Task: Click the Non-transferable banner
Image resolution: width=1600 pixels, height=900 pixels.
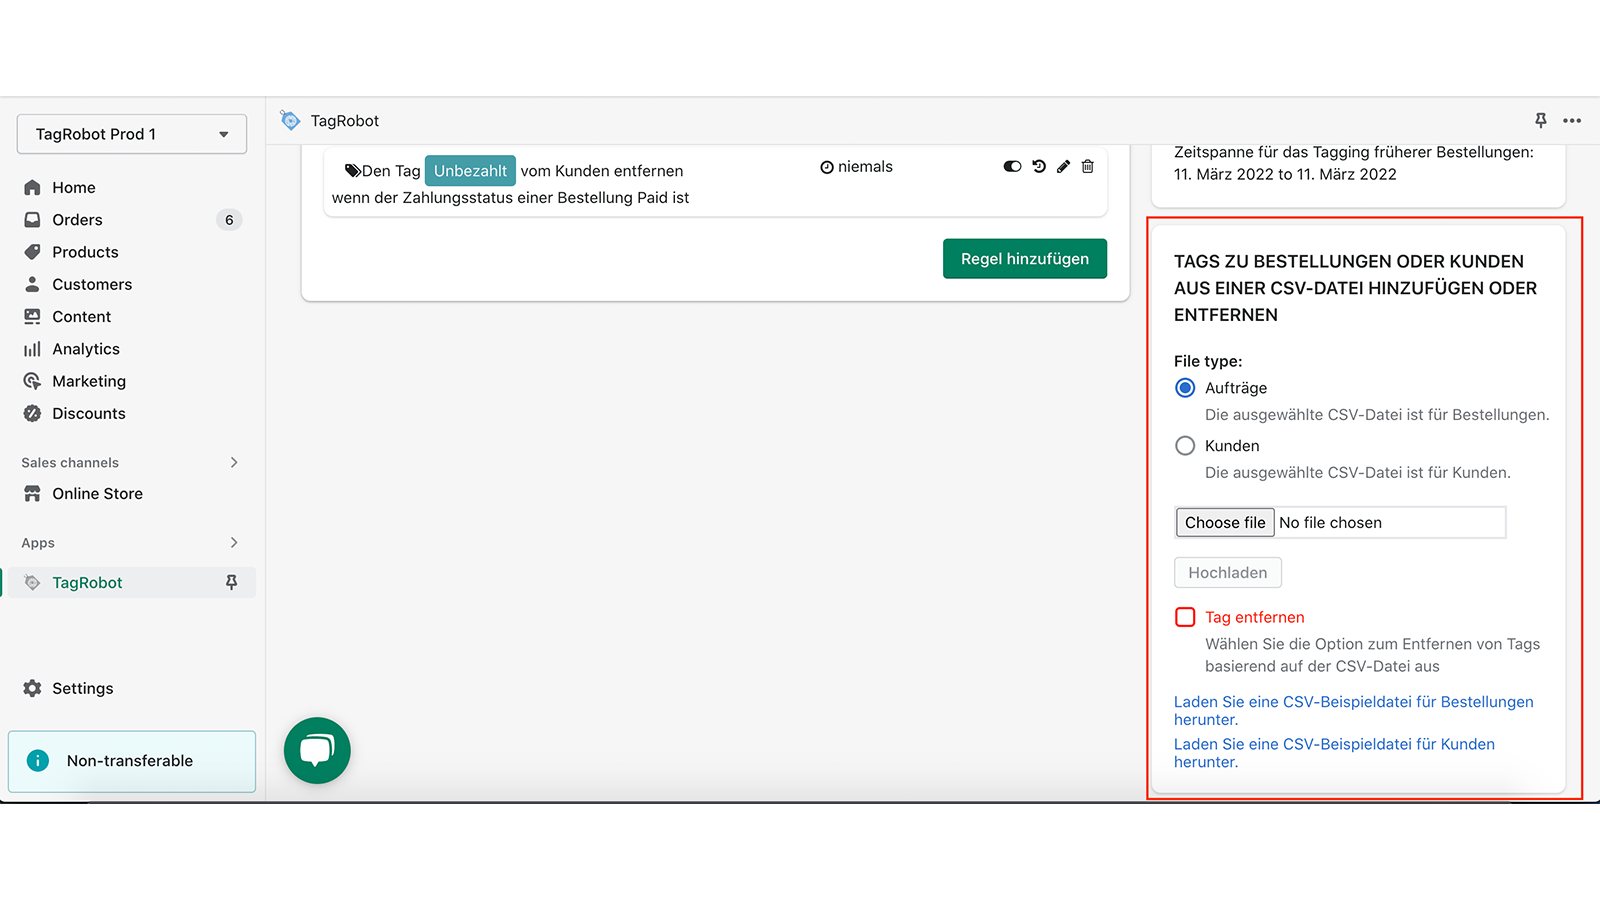Action: [x=132, y=761]
